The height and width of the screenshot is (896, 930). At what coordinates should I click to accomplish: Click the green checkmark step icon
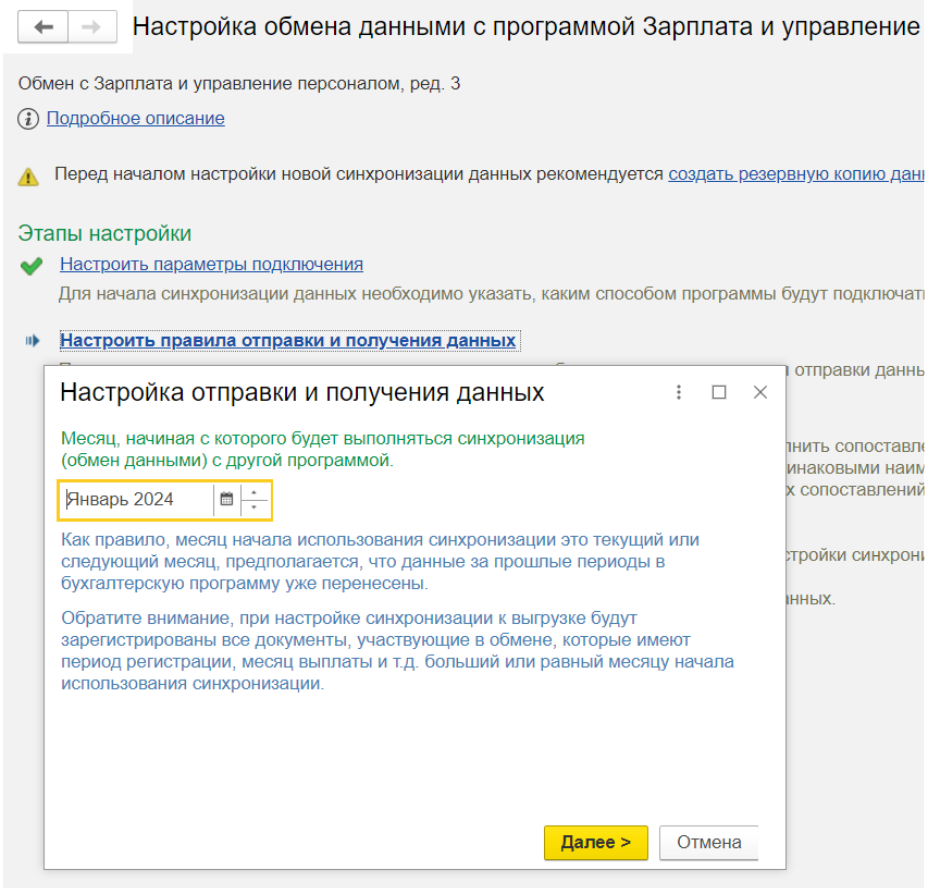click(x=31, y=266)
